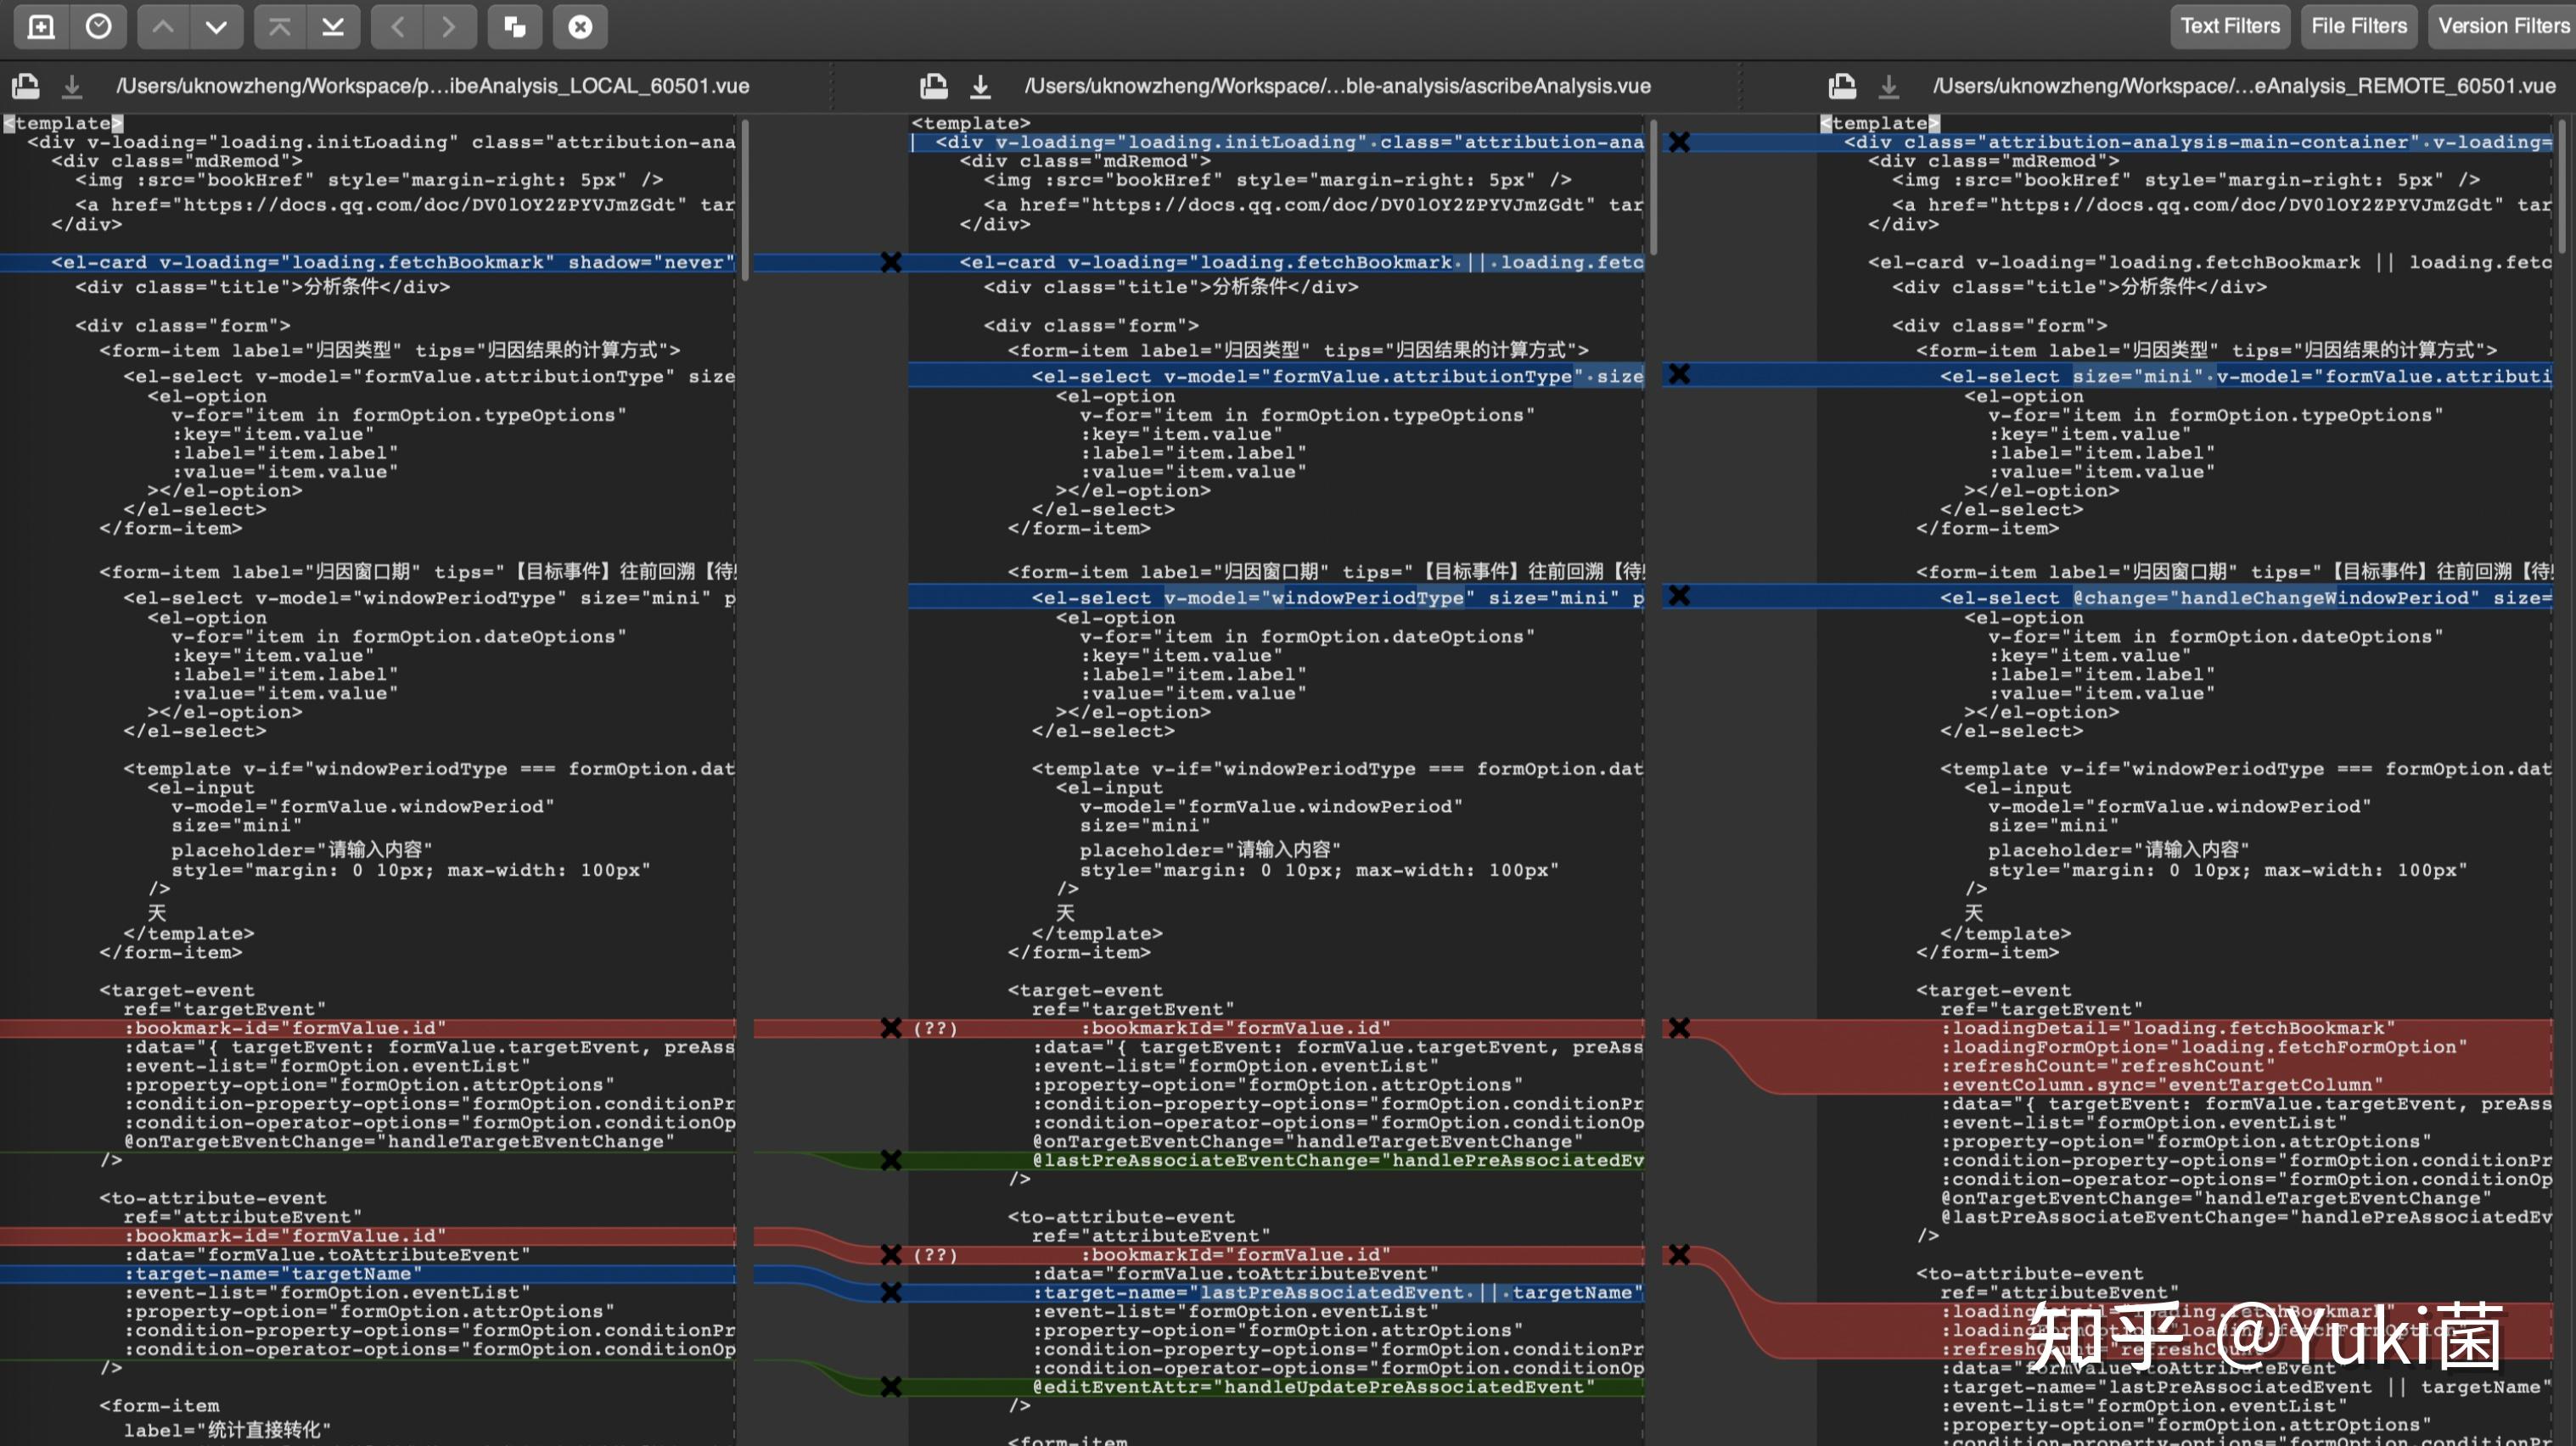Click <template> first line in left pane
The image size is (2576, 1446).
coord(62,123)
